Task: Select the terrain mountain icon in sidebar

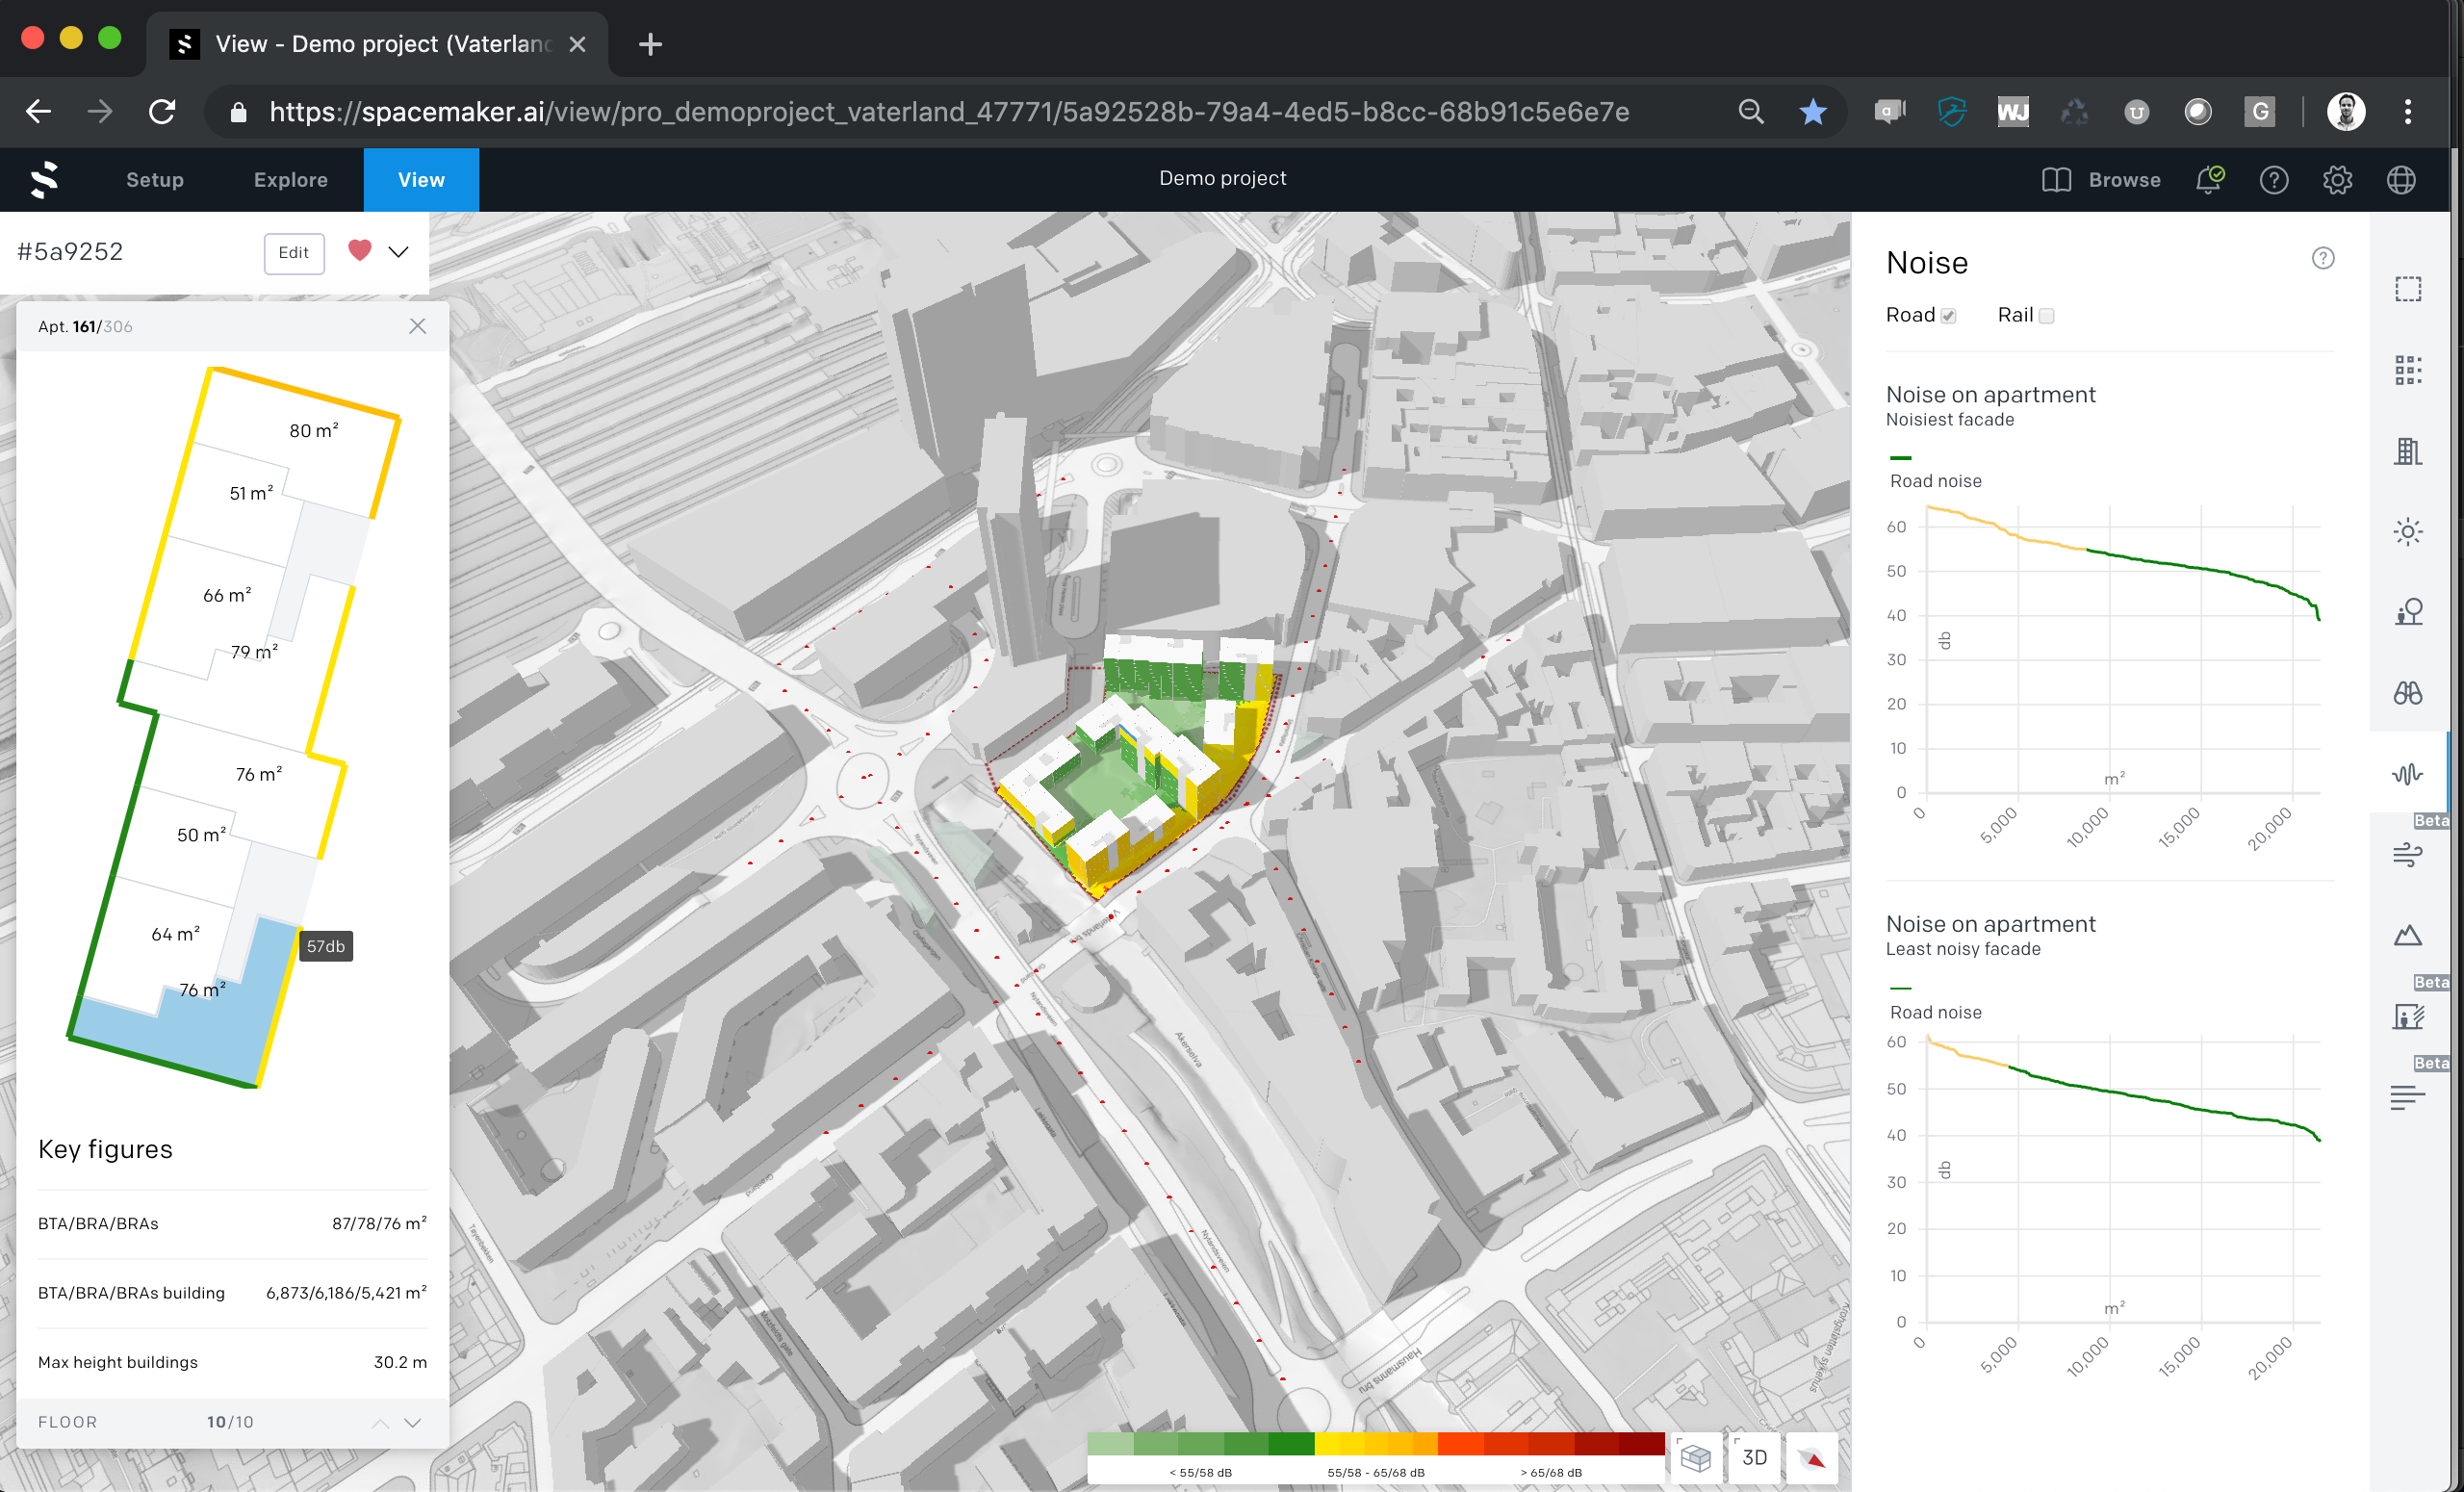Action: point(2407,936)
